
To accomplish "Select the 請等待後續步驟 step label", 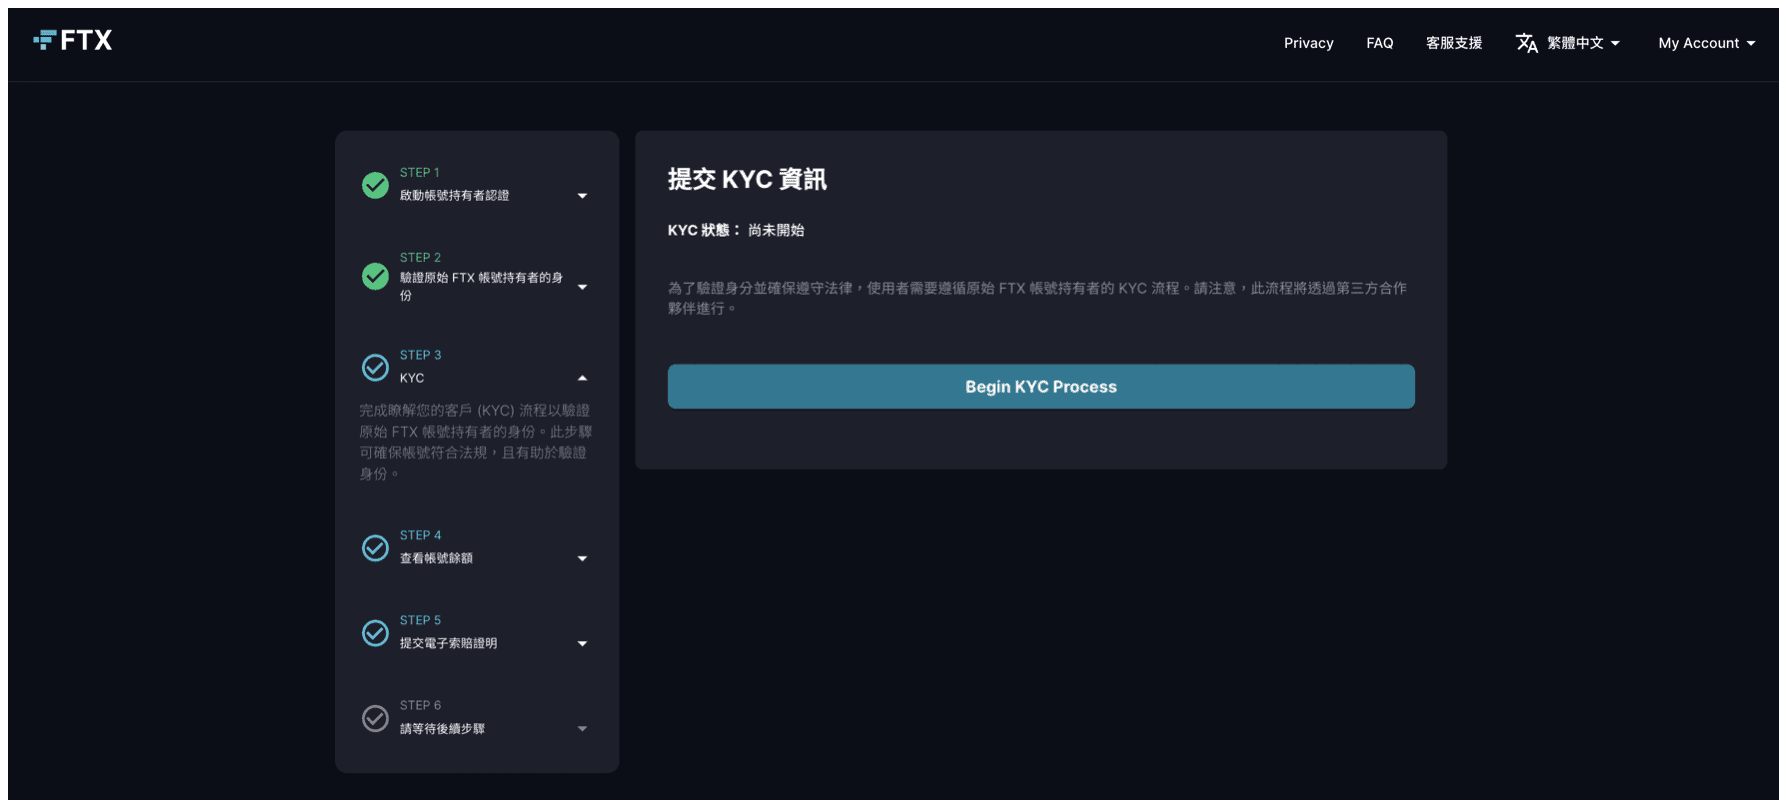I will 442,729.
